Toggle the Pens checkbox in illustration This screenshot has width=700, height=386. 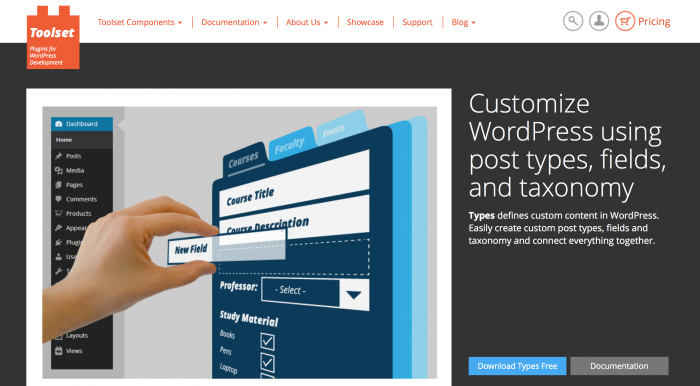267,362
